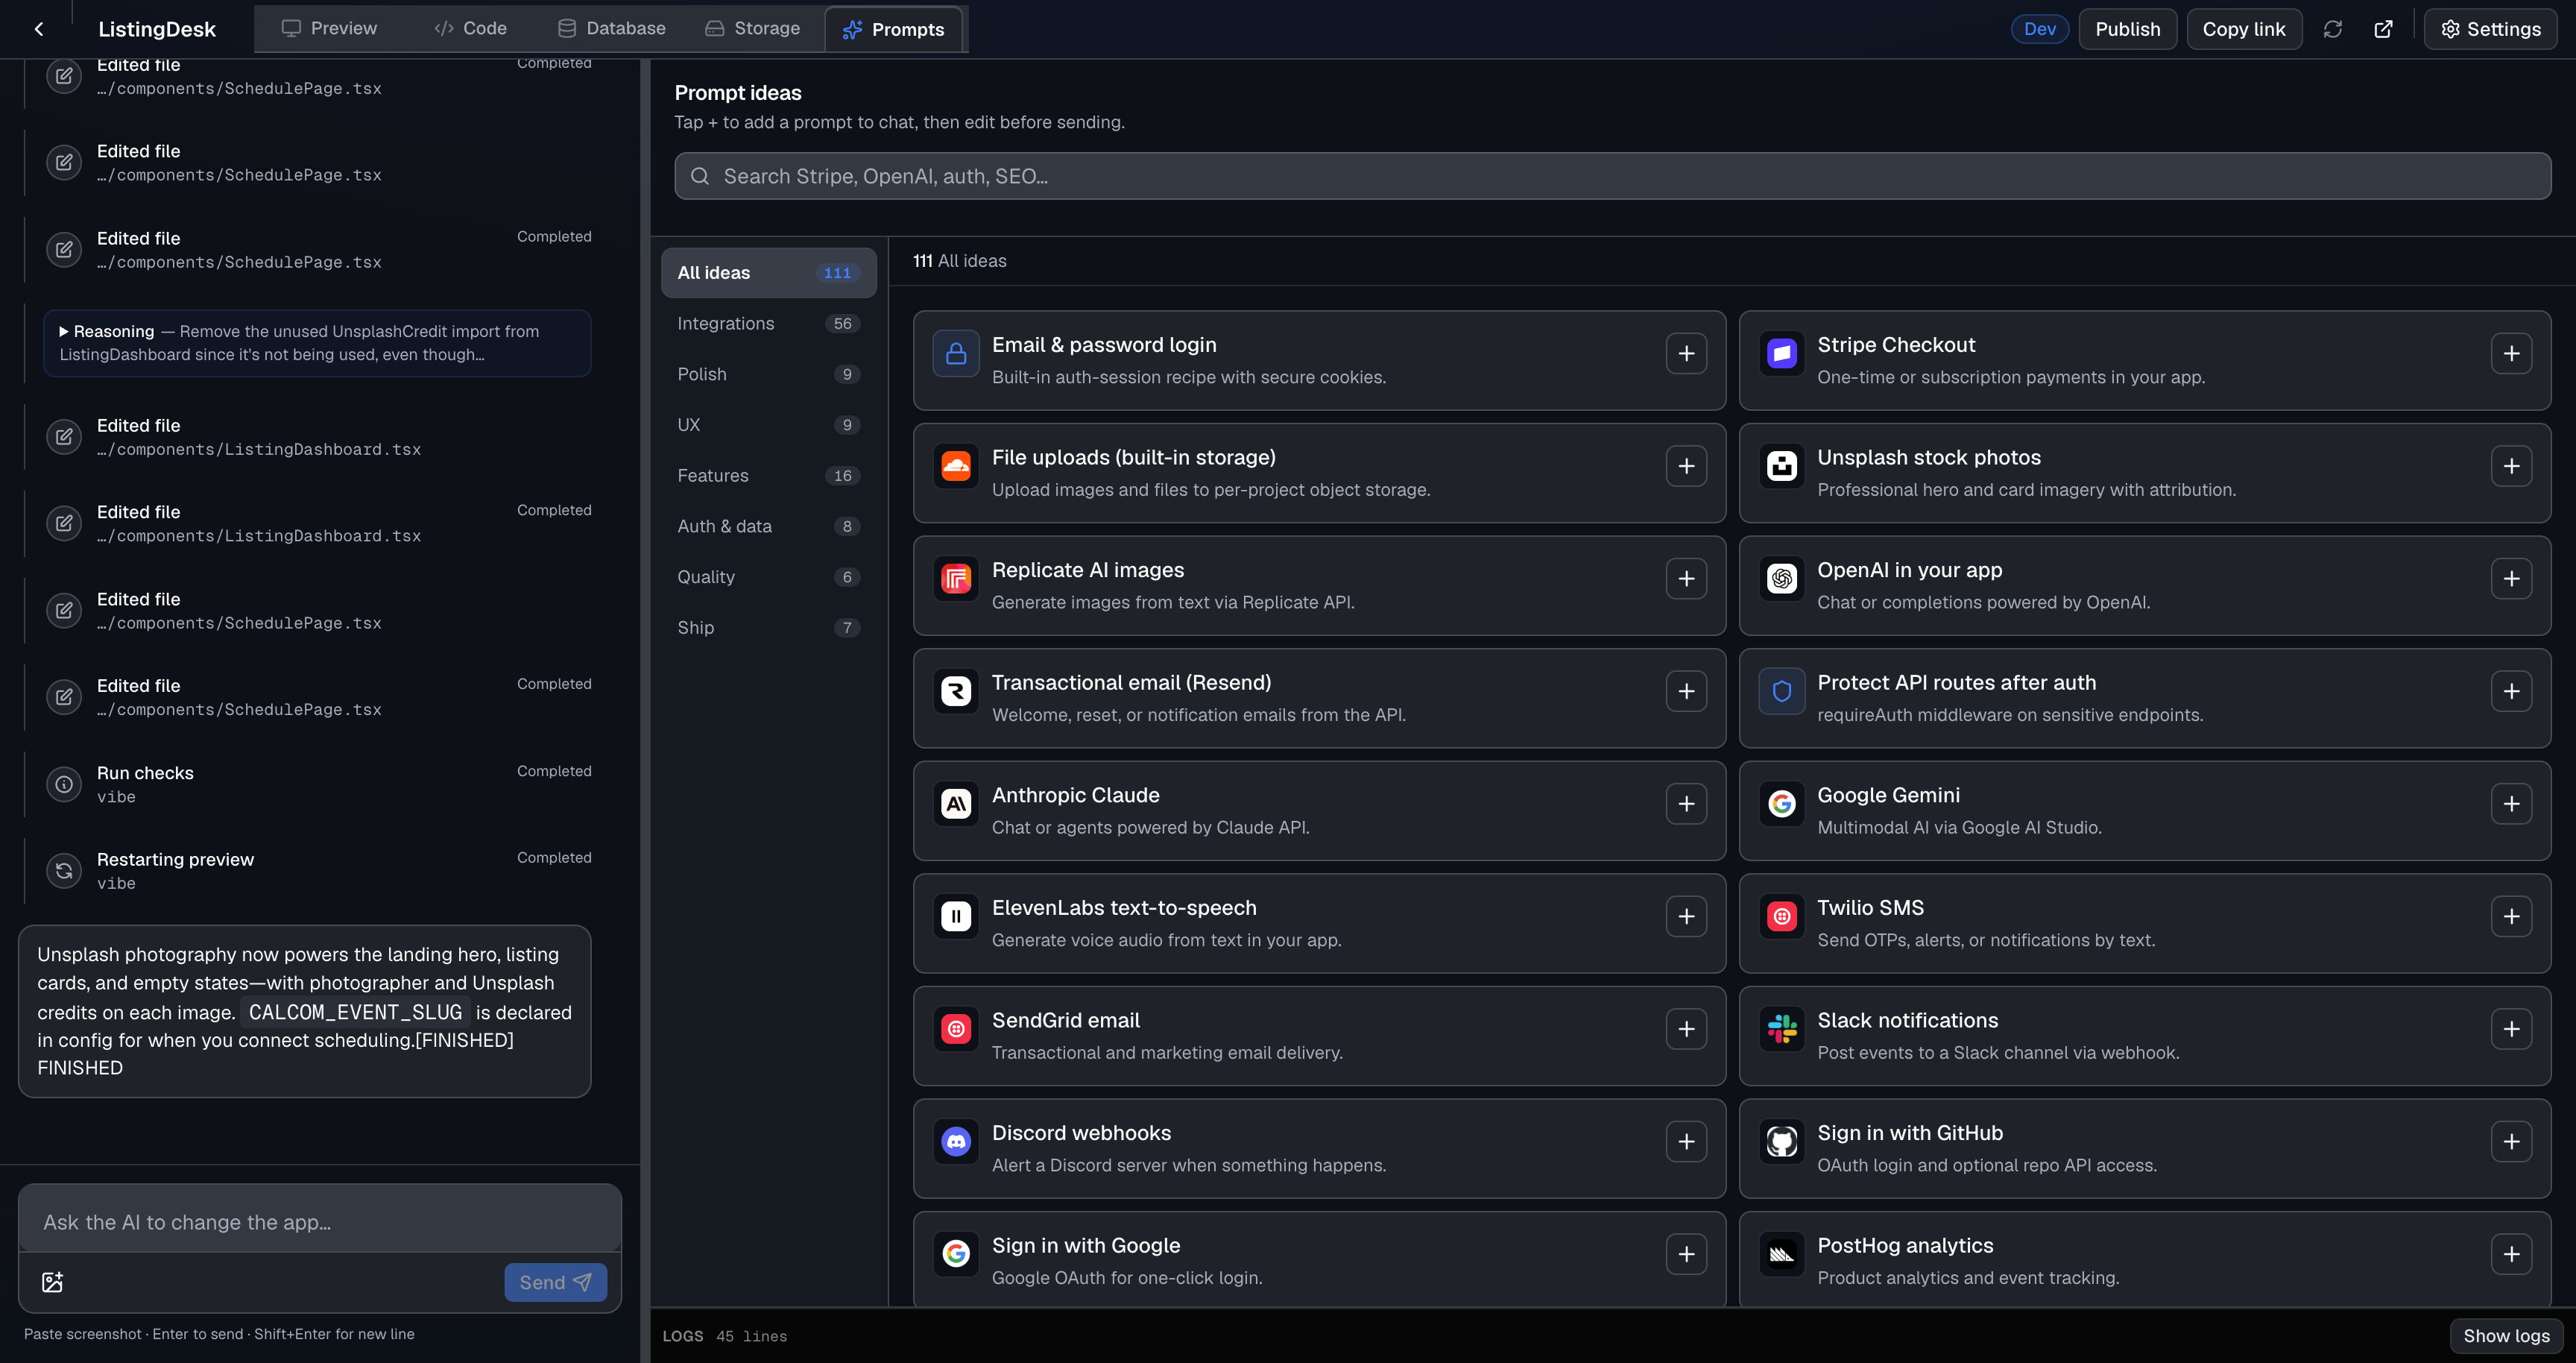The image size is (2576, 1363).
Task: Add the Protect API routes prompt
Action: (2511, 691)
